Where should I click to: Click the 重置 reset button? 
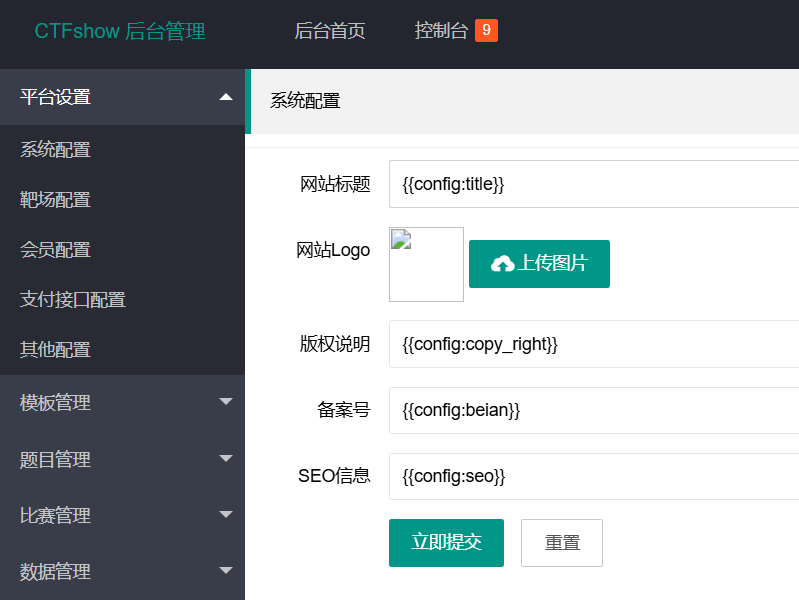pos(562,543)
